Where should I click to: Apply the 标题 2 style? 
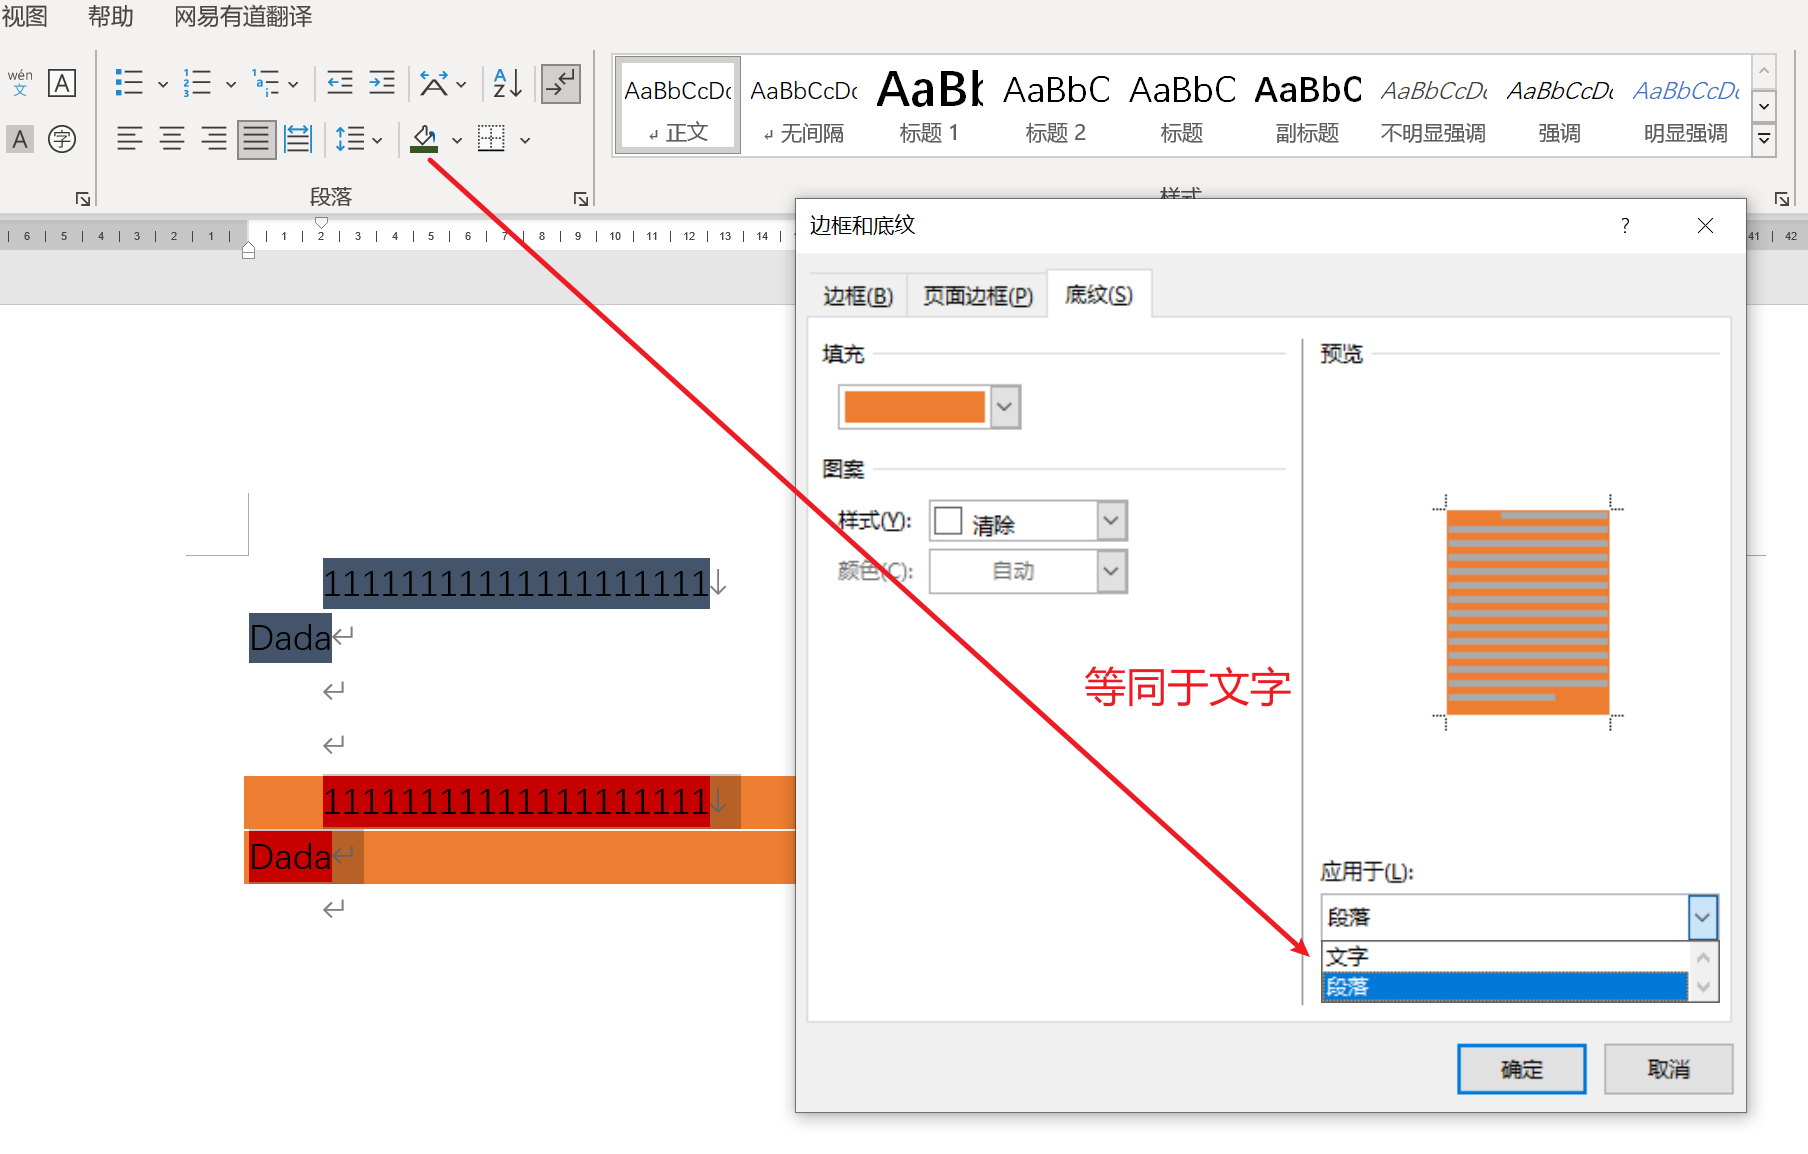pyautogui.click(x=1056, y=106)
